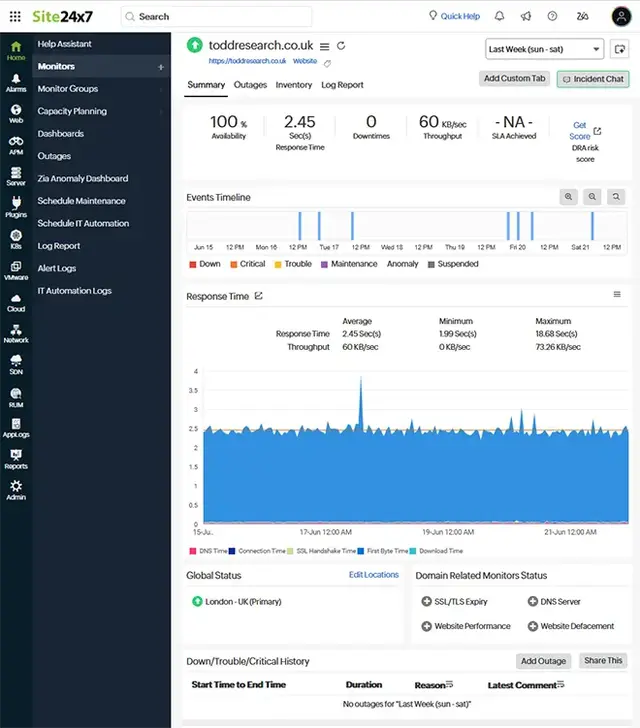Open the monitor hamburger options menu
Image resolution: width=640 pixels, height=728 pixels.
pos(325,46)
